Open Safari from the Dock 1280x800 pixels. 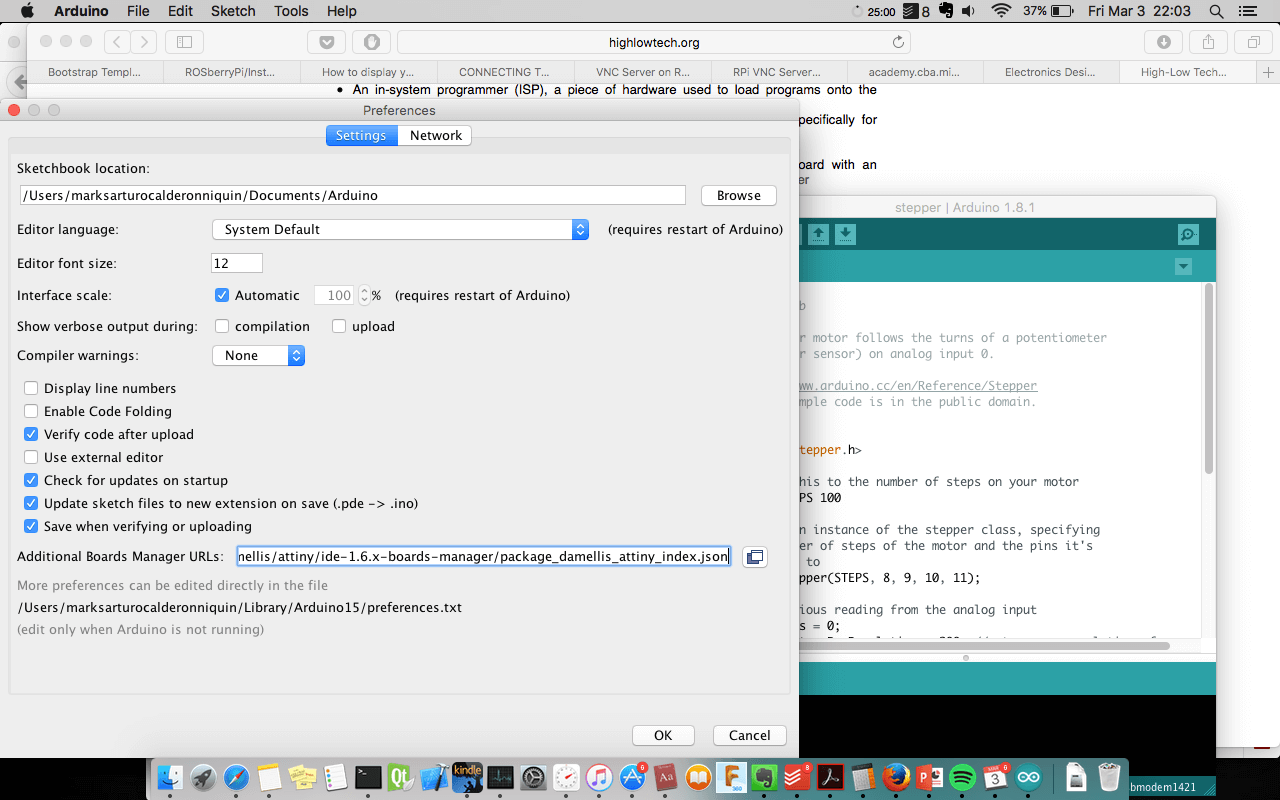coord(236,777)
